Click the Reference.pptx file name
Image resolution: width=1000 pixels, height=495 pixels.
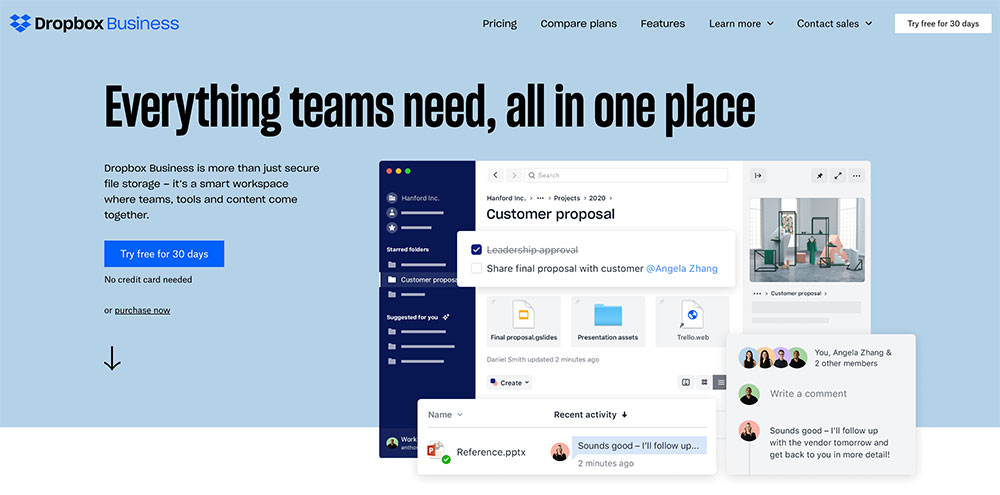(x=491, y=452)
